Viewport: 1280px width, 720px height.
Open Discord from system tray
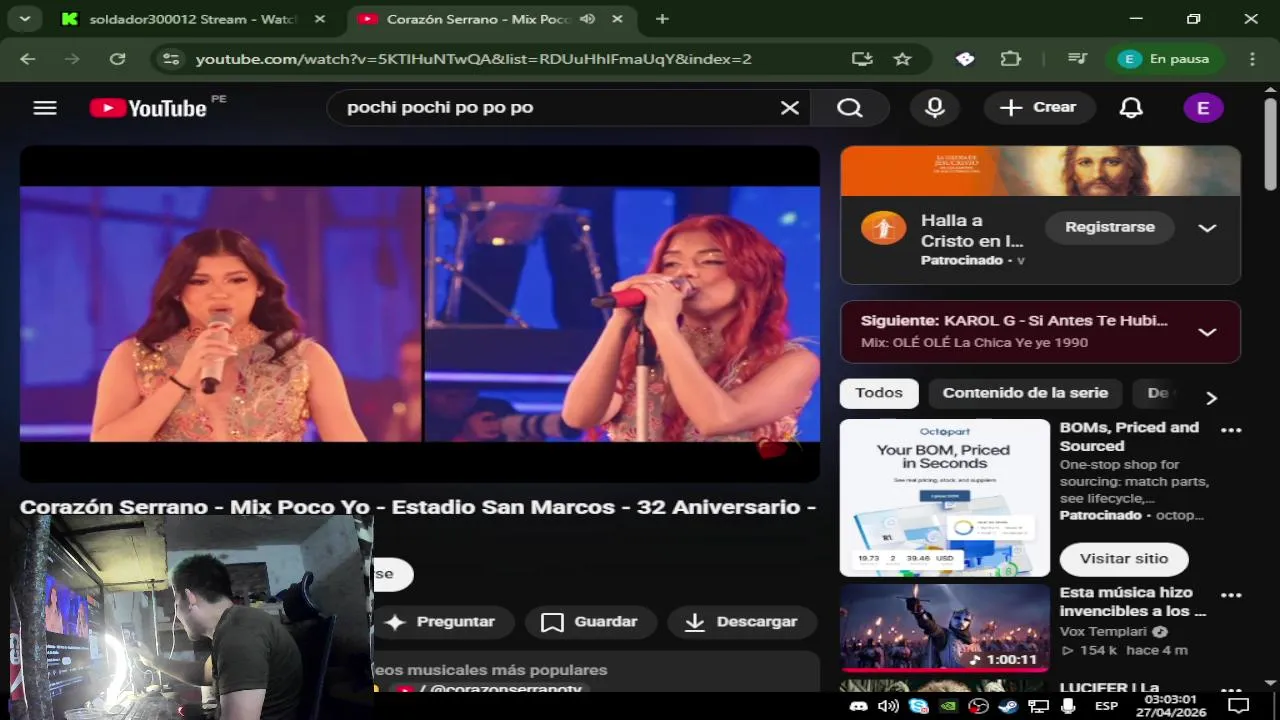coord(858,706)
